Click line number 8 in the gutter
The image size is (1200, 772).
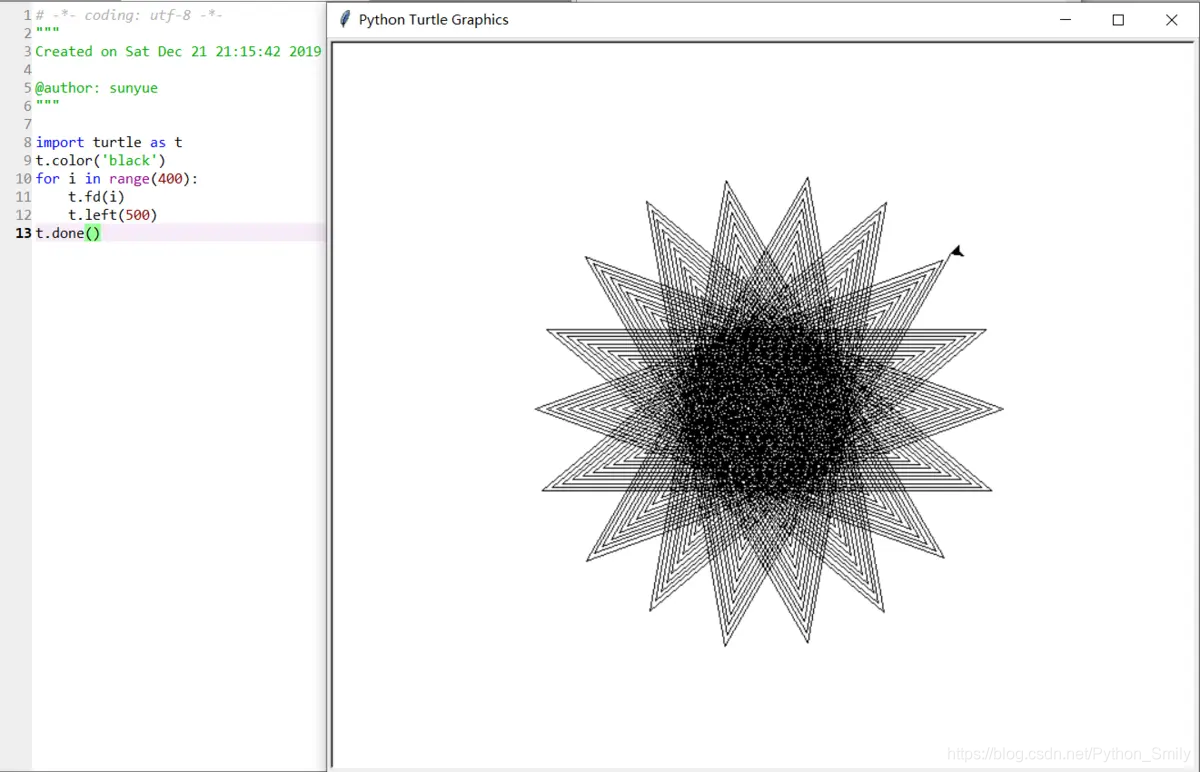pyautogui.click(x=27, y=142)
